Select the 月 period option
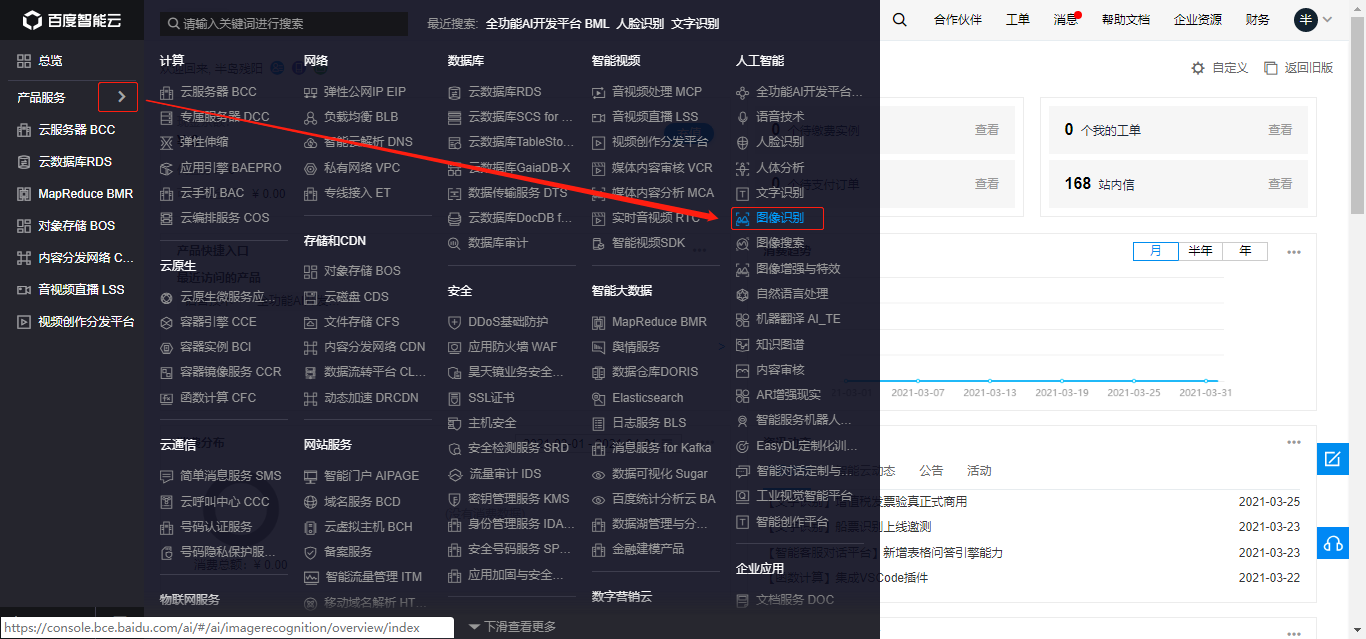Viewport: 1366px width, 639px height. point(1156,250)
